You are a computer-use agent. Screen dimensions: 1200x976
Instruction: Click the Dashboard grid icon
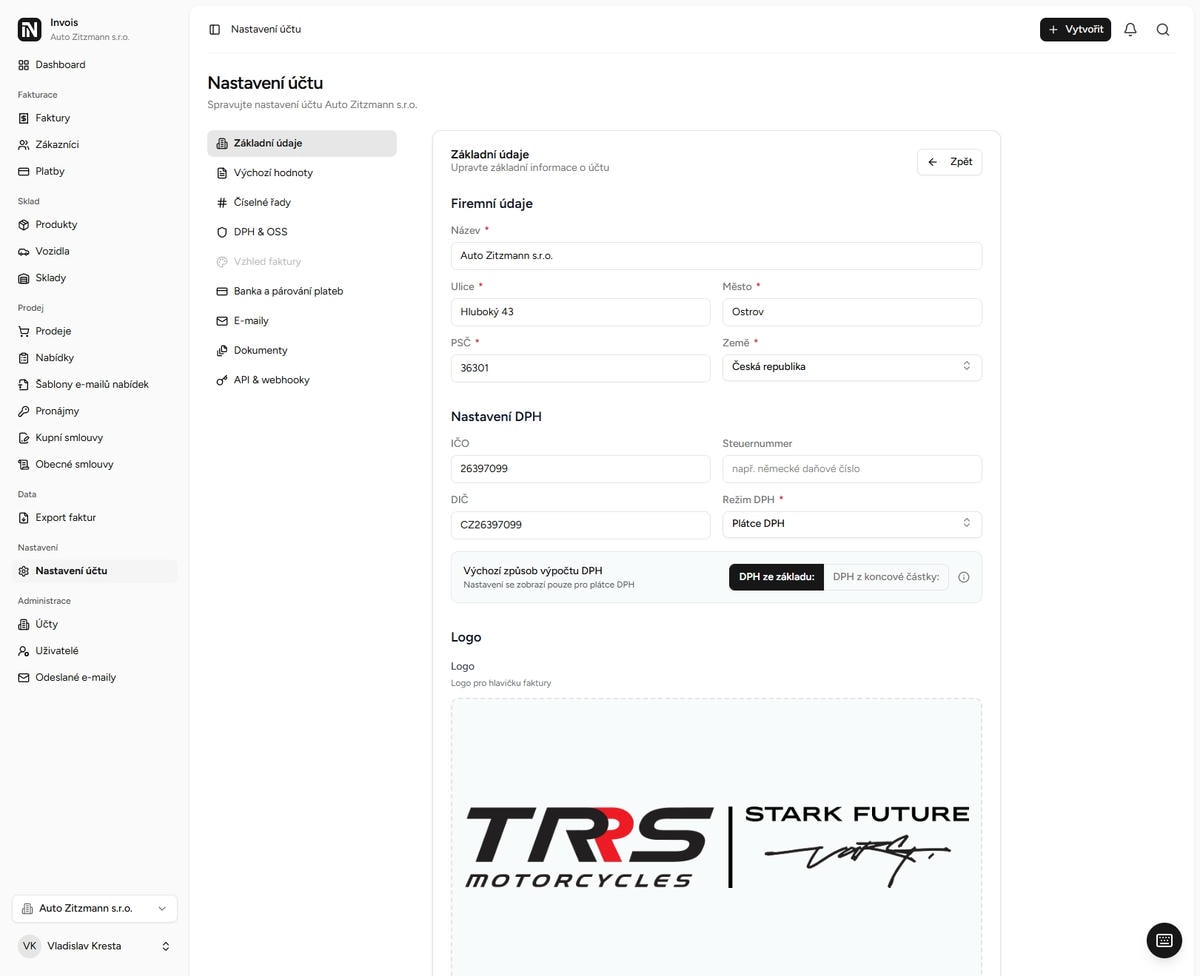pyautogui.click(x=24, y=65)
